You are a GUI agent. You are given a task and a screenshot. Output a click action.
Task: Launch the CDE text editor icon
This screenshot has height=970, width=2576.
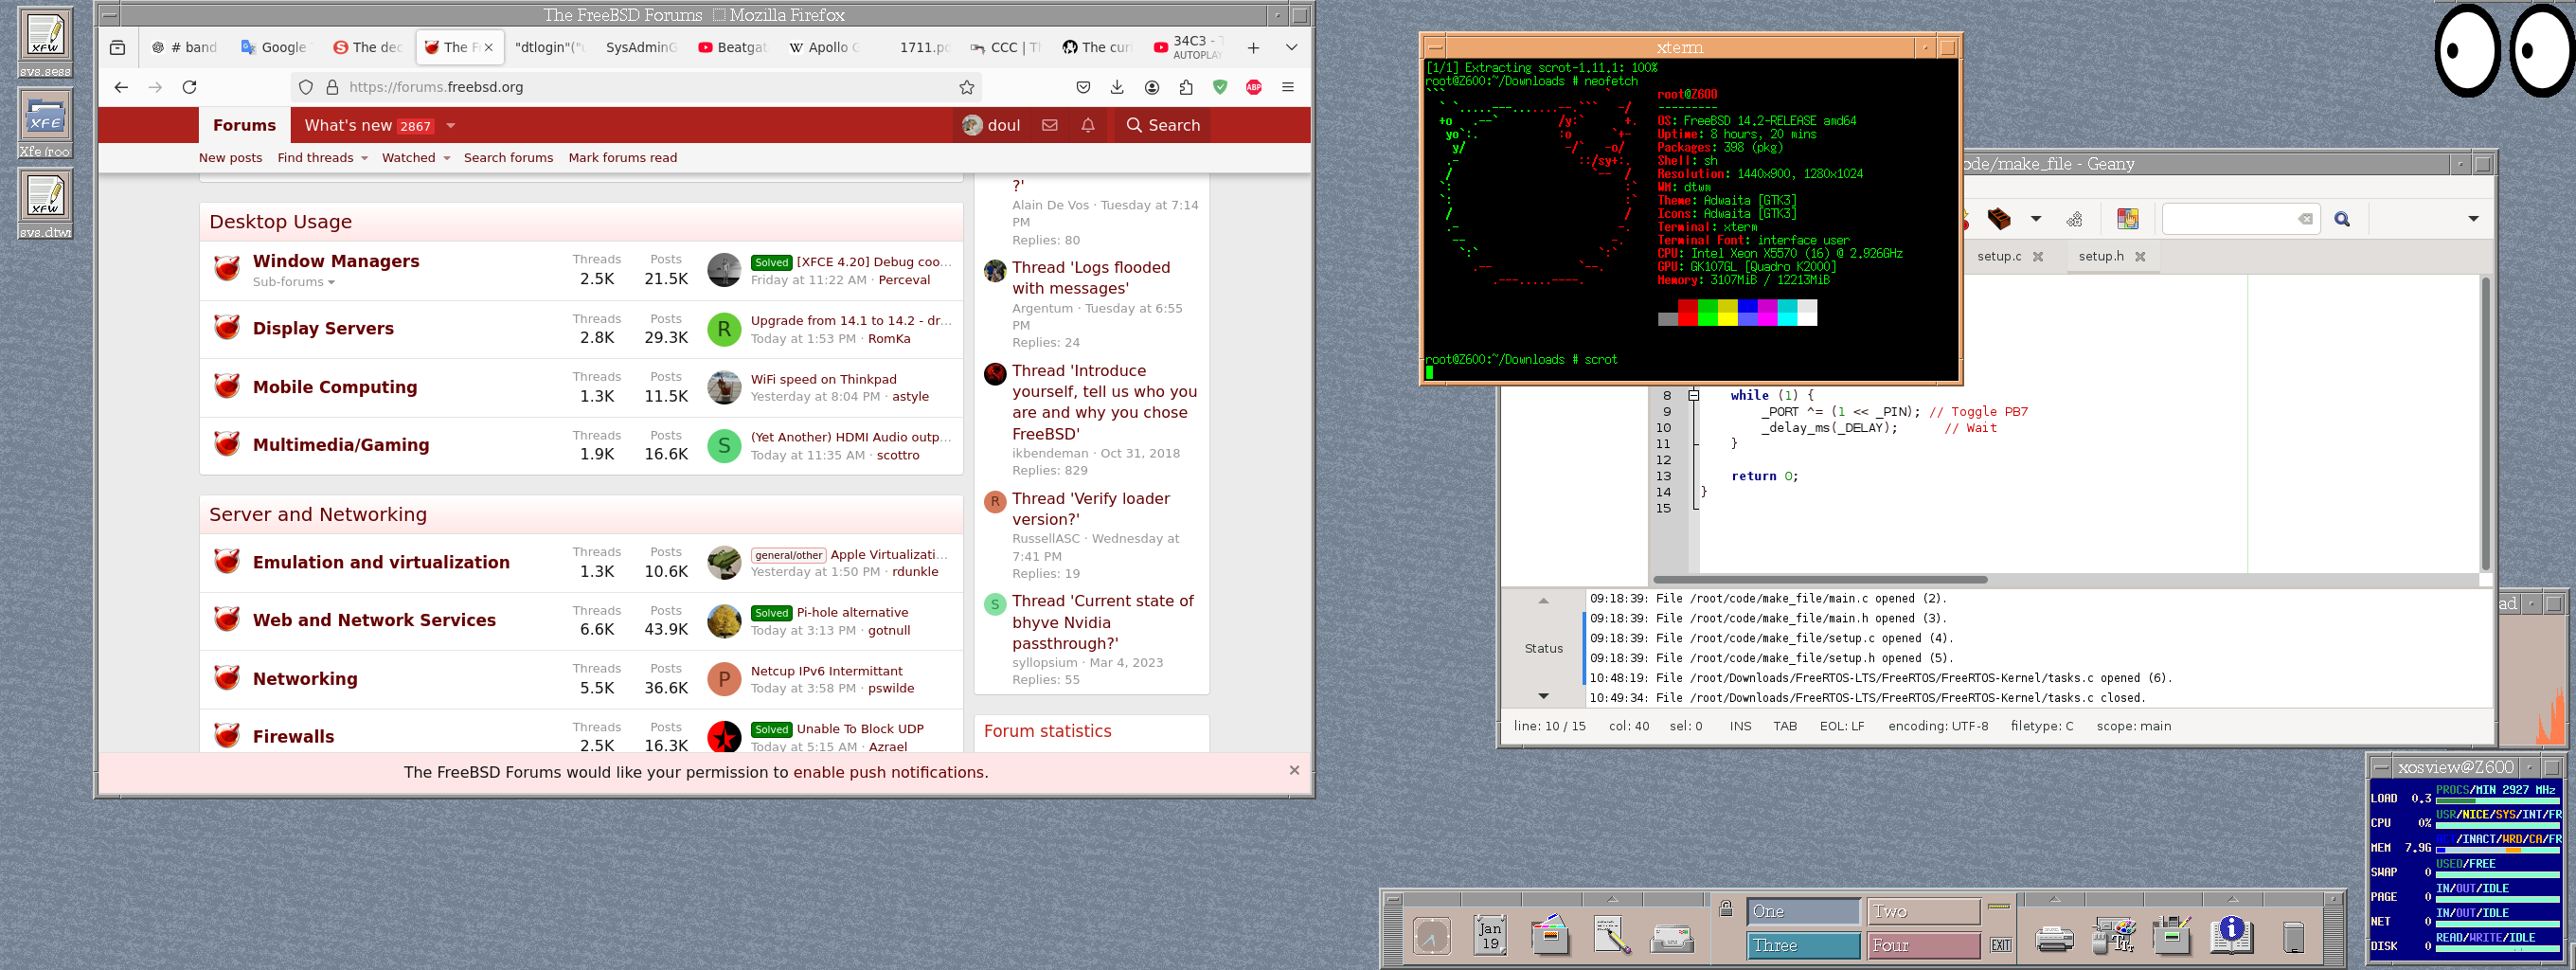pos(1611,936)
